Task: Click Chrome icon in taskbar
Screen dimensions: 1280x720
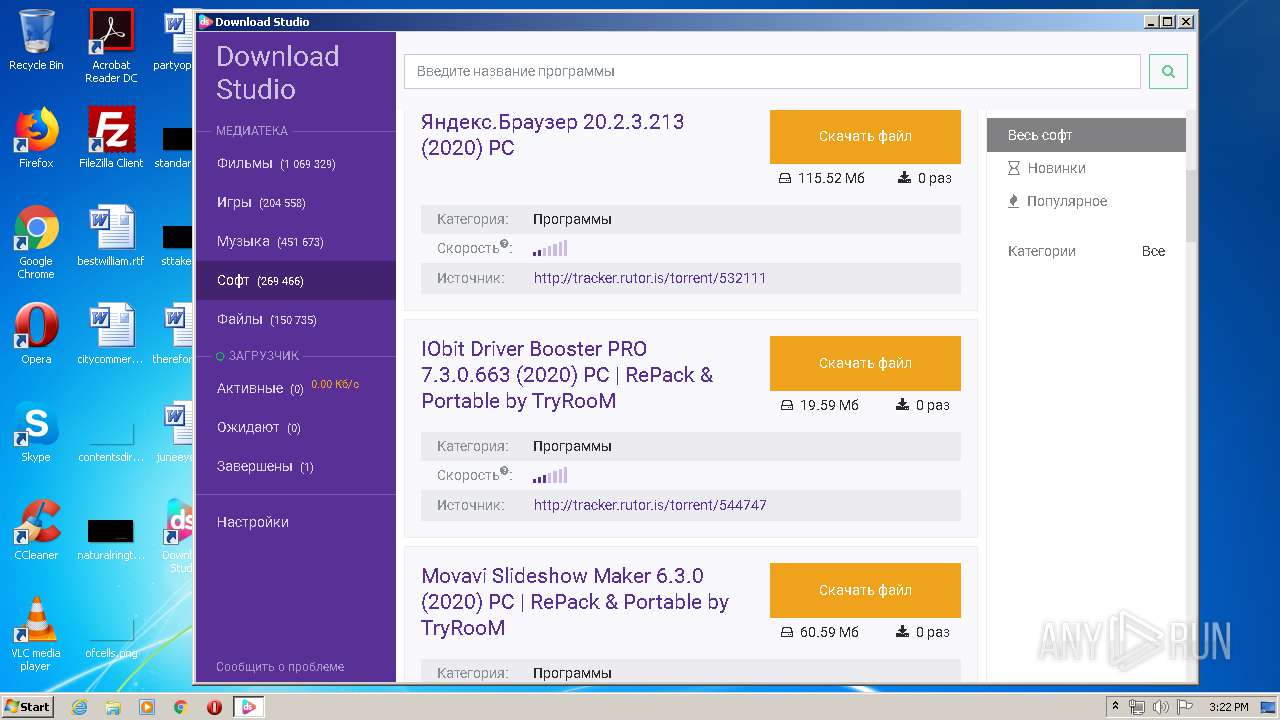Action: [180, 707]
